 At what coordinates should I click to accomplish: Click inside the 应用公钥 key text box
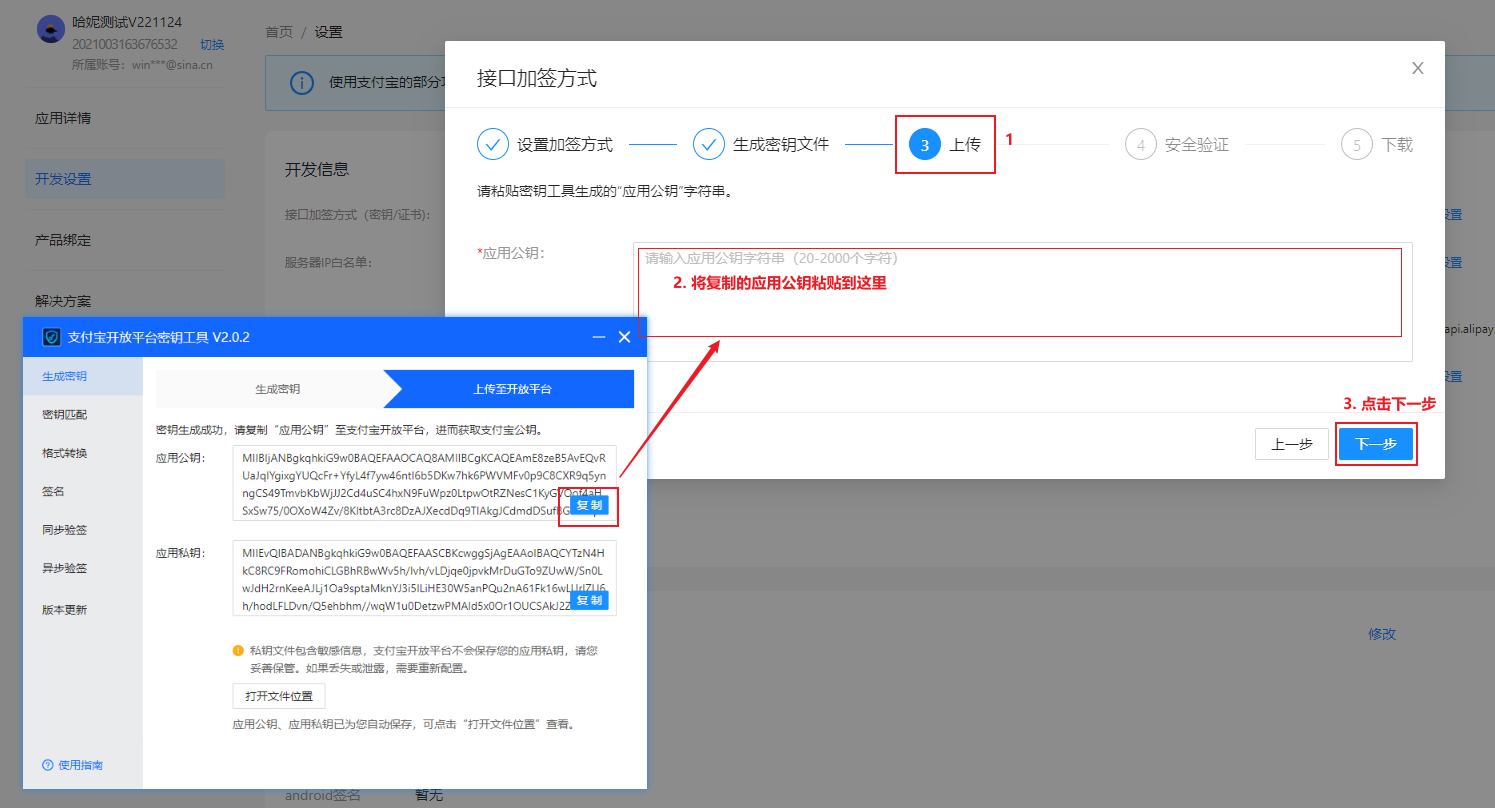coord(424,483)
